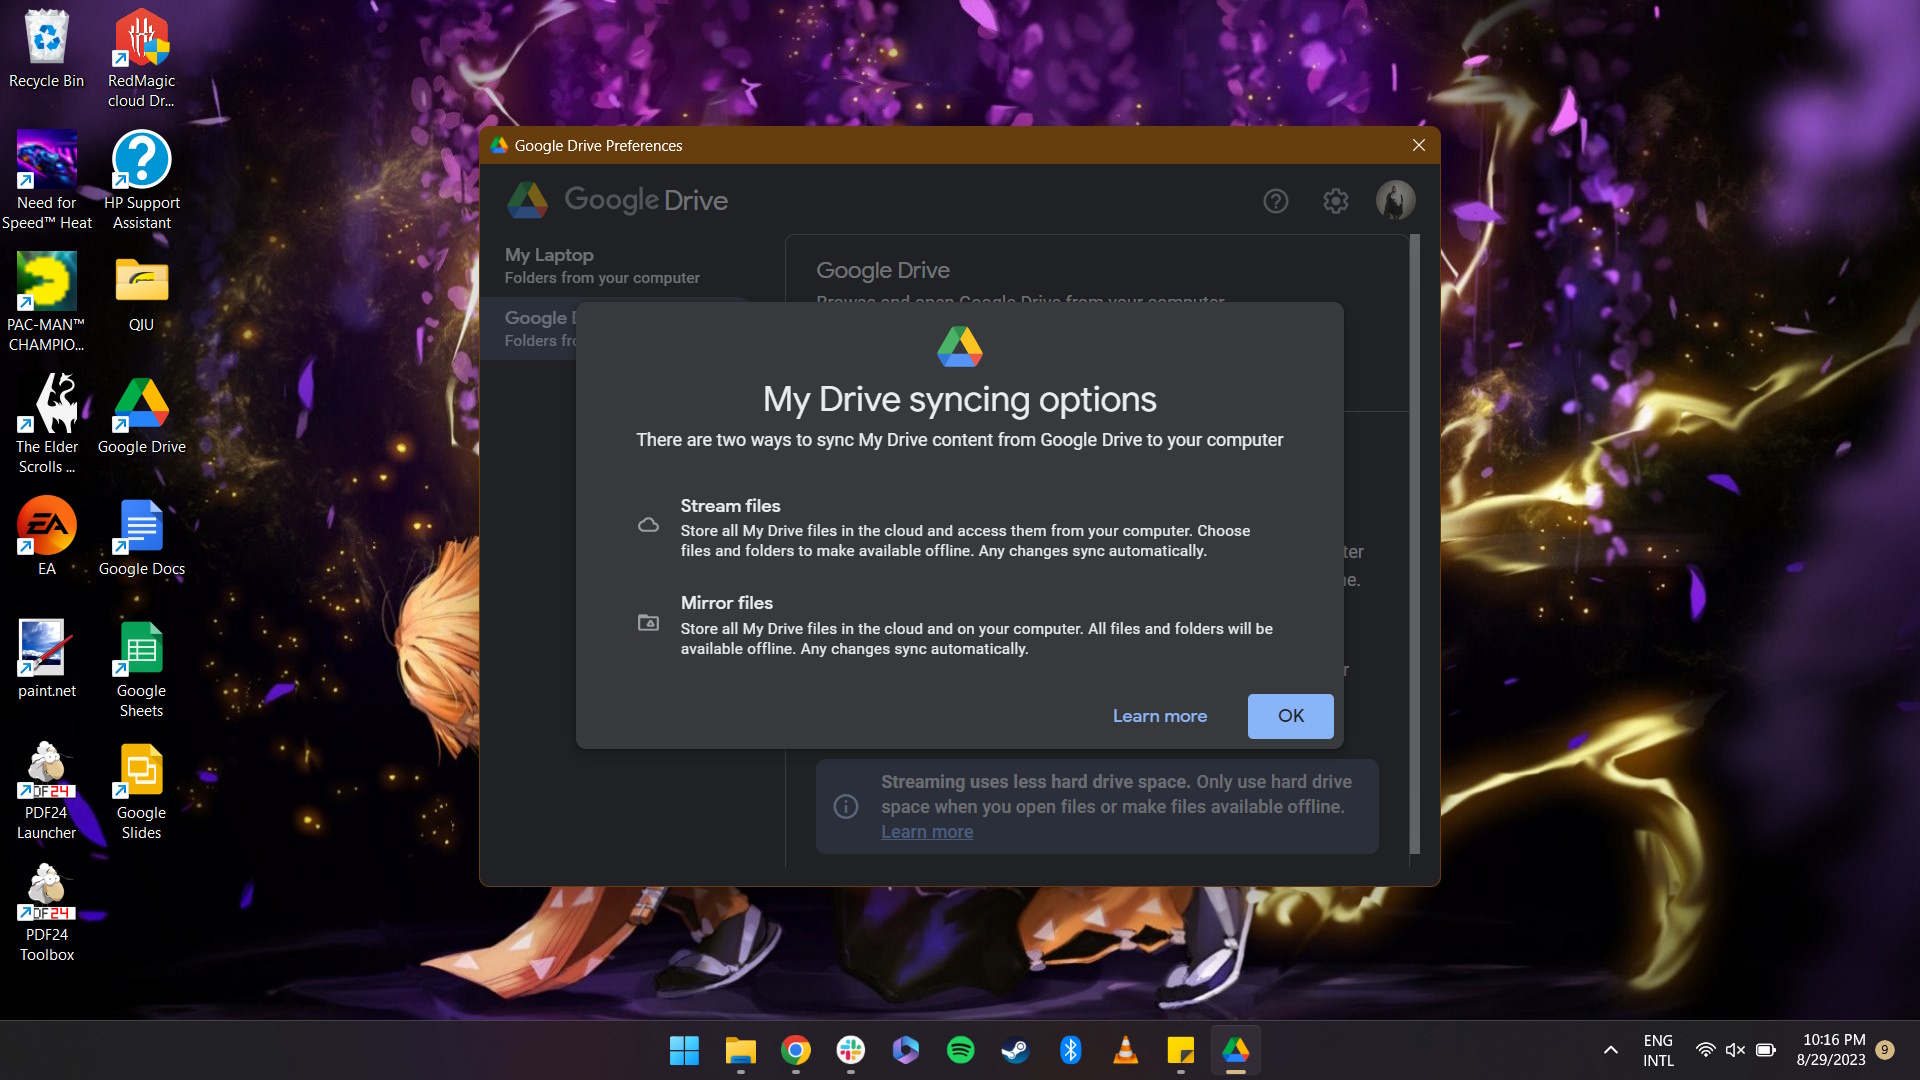
Task: Open Google Chrome browser in taskbar
Action: point(795,1051)
